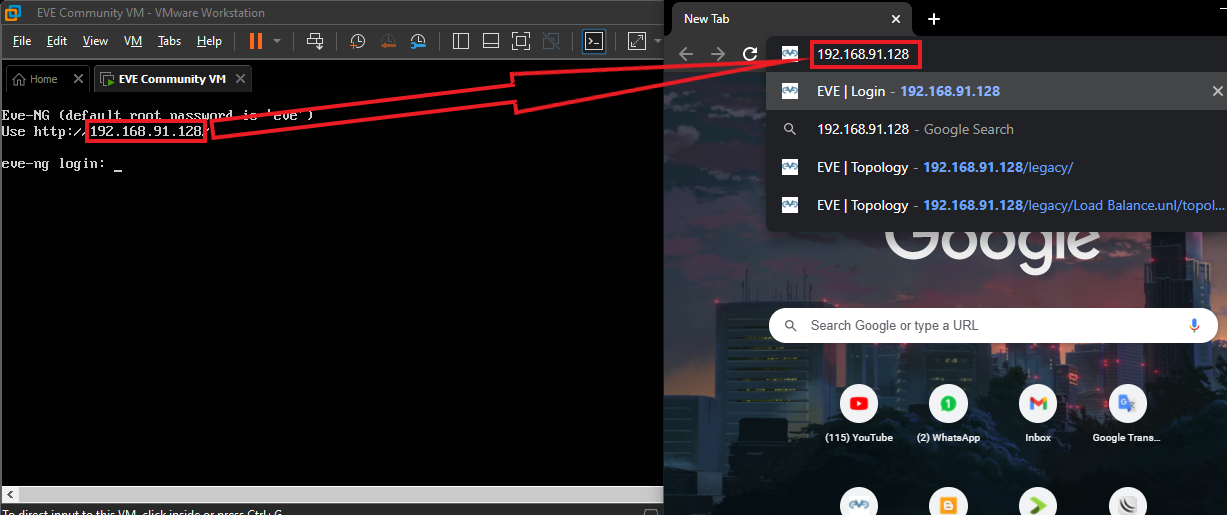Select the New Tab tab in Chrome

(x=790, y=19)
